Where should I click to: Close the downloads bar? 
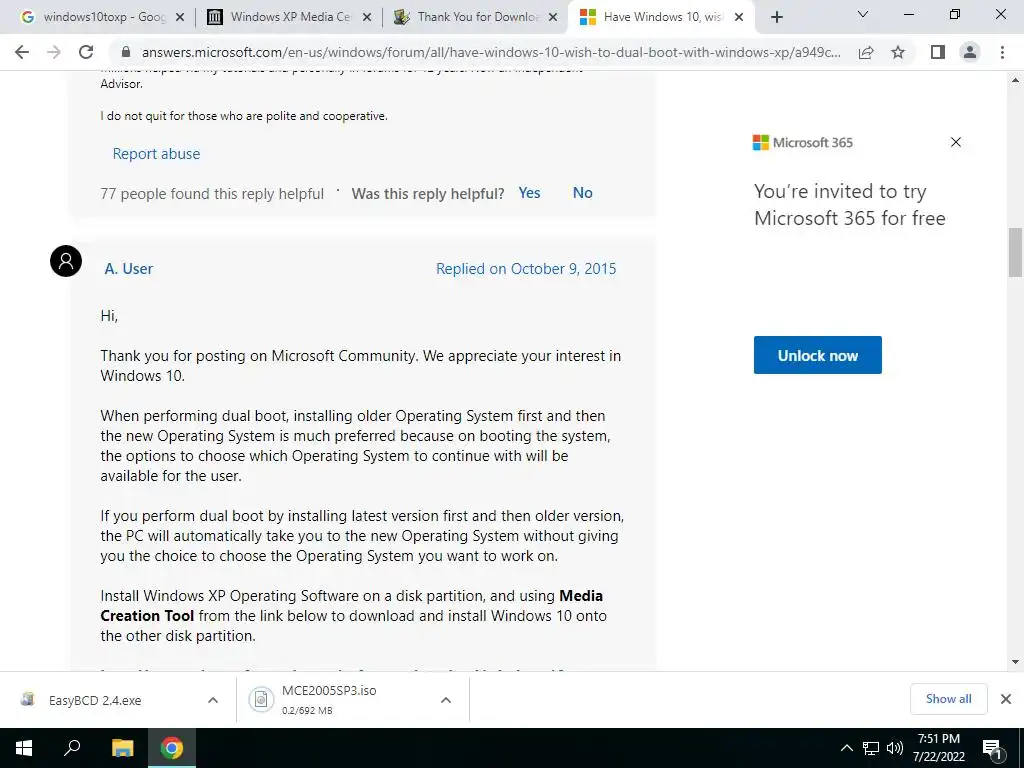click(1006, 699)
